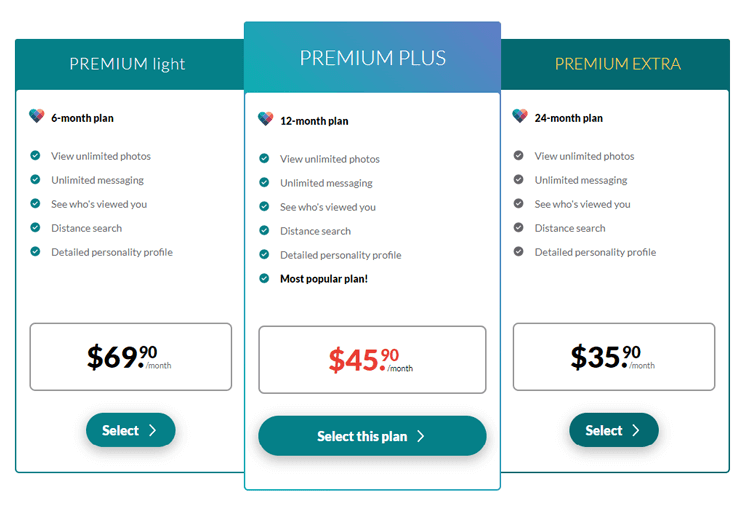Click Select button under $35.90 price
The image size is (750, 515).
614,430
